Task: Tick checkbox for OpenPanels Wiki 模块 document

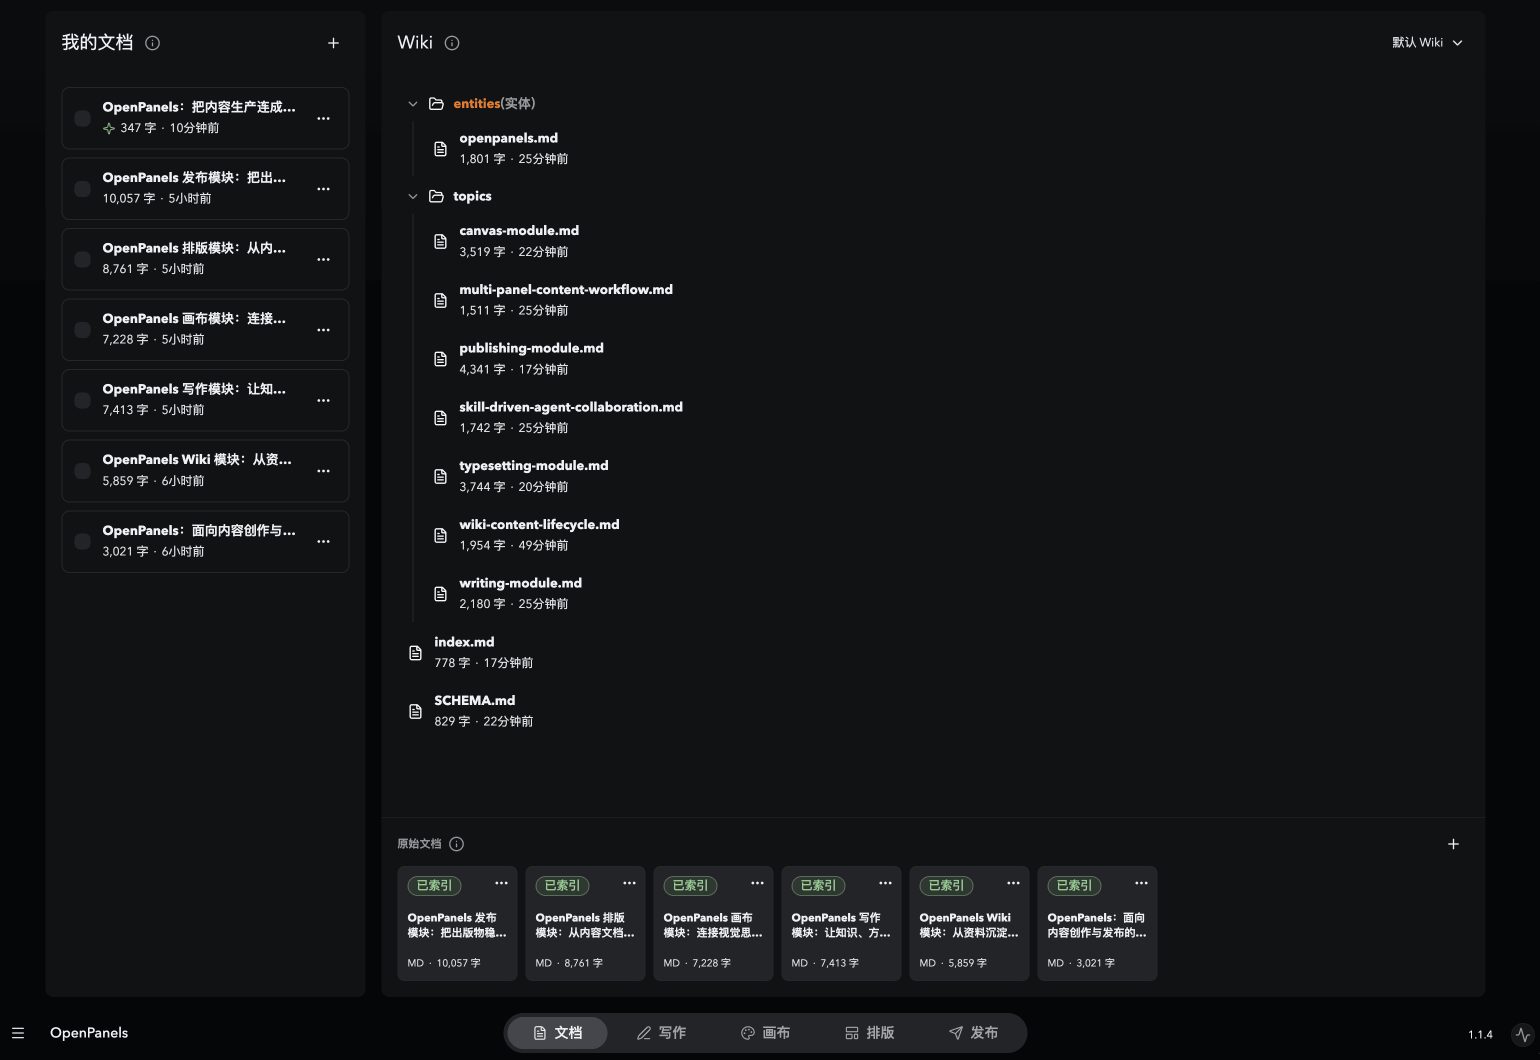Action: click(82, 471)
